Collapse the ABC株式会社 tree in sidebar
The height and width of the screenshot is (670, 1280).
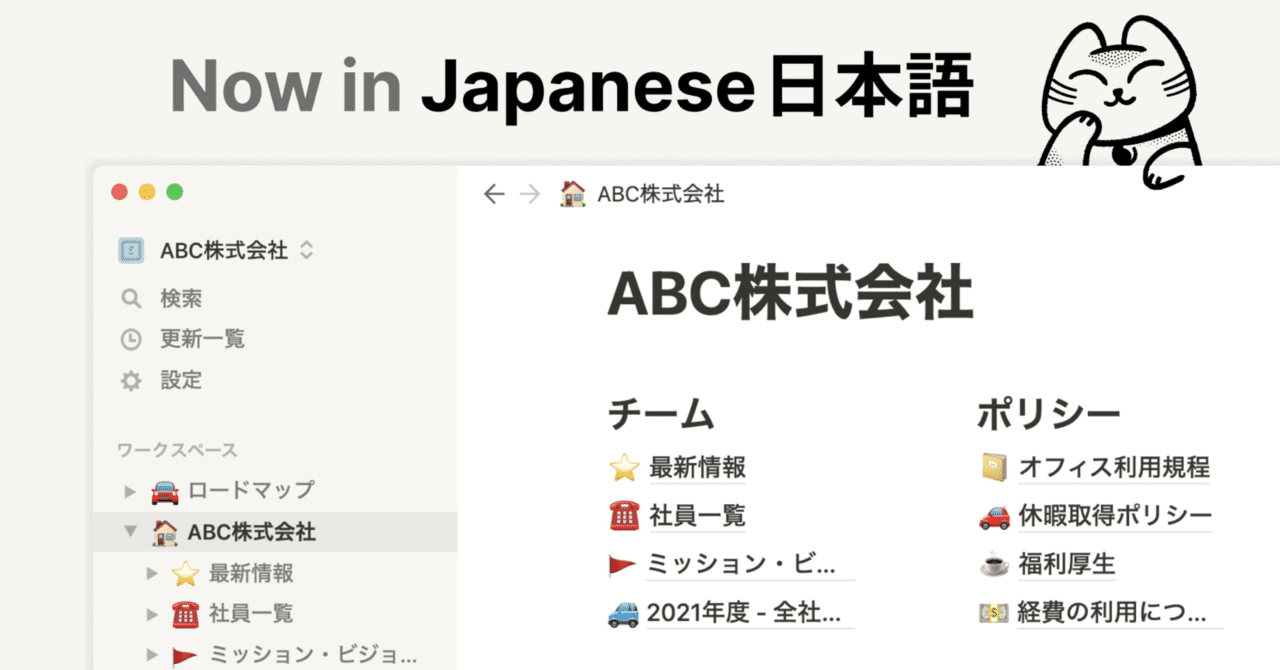click(x=129, y=532)
